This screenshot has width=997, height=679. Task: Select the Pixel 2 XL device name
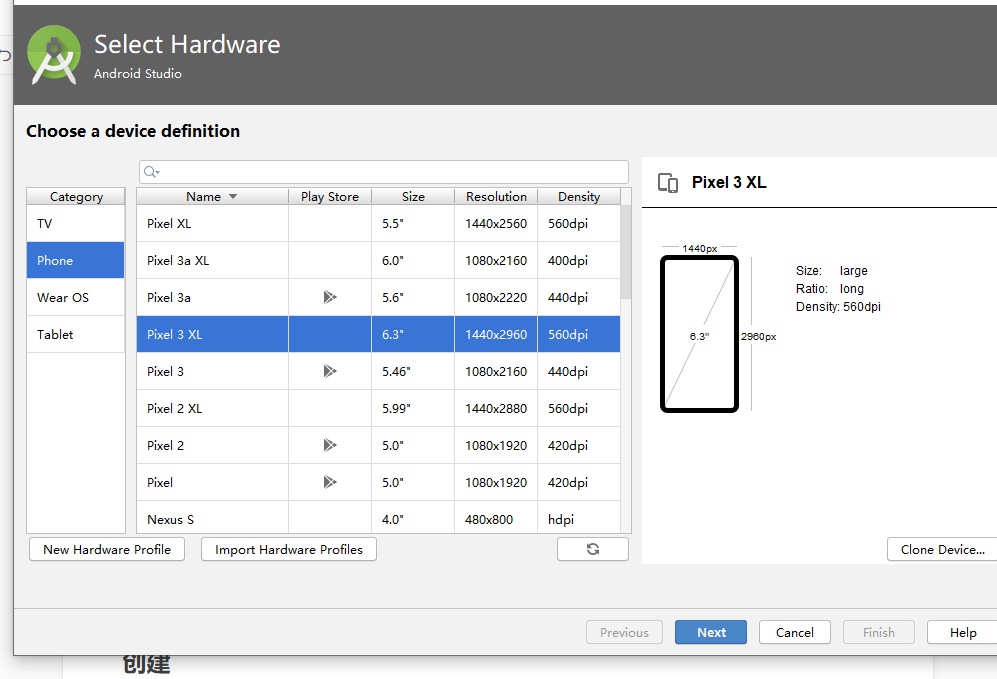[174, 408]
